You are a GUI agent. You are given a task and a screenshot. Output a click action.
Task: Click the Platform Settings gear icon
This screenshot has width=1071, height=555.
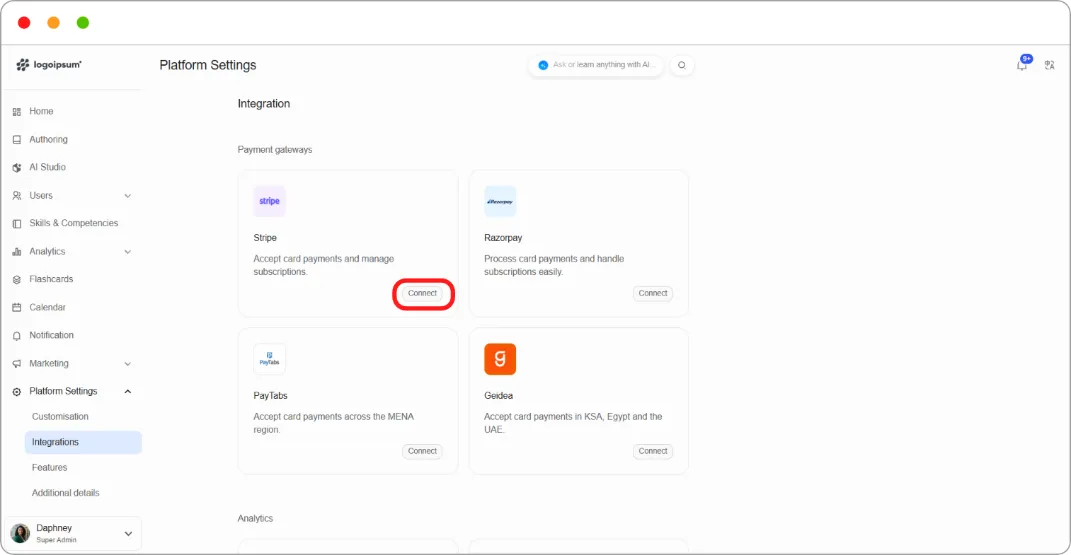pos(17,391)
